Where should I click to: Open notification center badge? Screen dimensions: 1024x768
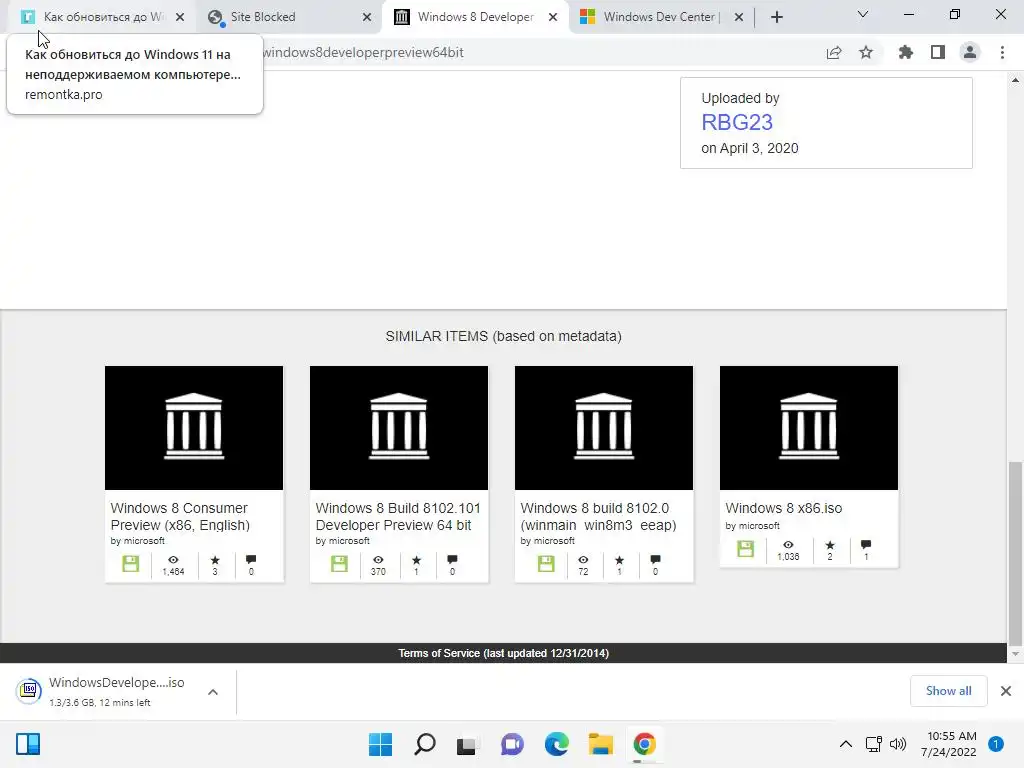tap(996, 744)
